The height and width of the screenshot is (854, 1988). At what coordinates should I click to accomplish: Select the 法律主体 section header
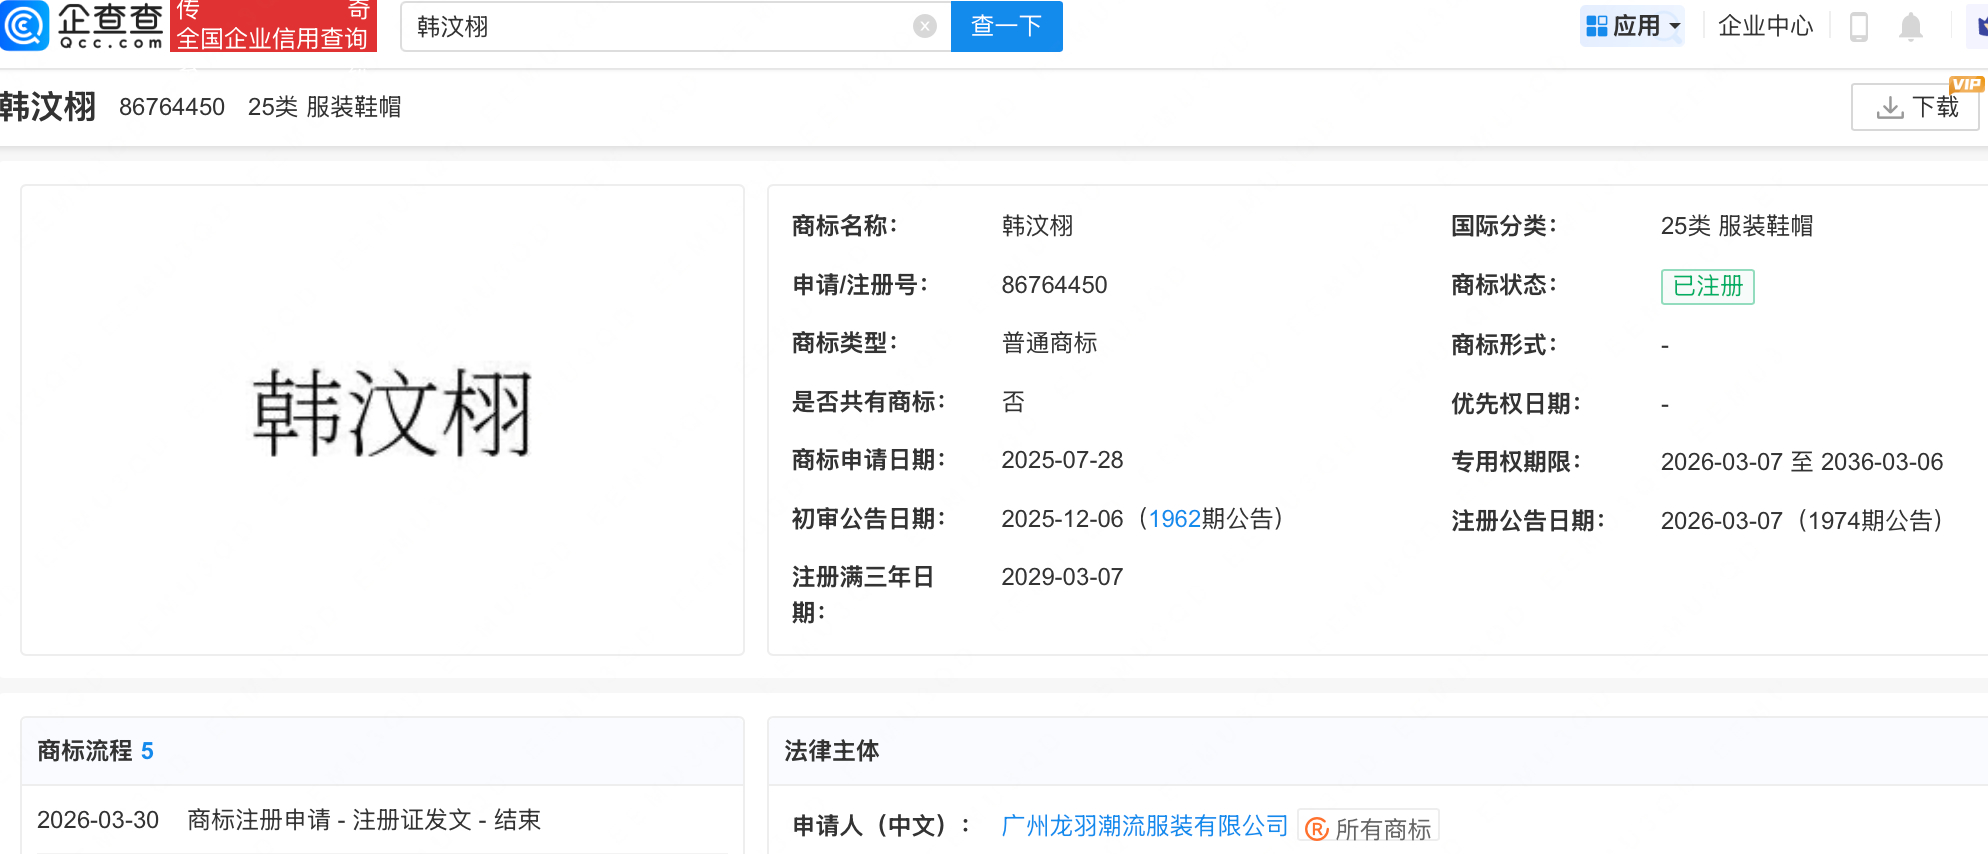pyautogui.click(x=831, y=751)
